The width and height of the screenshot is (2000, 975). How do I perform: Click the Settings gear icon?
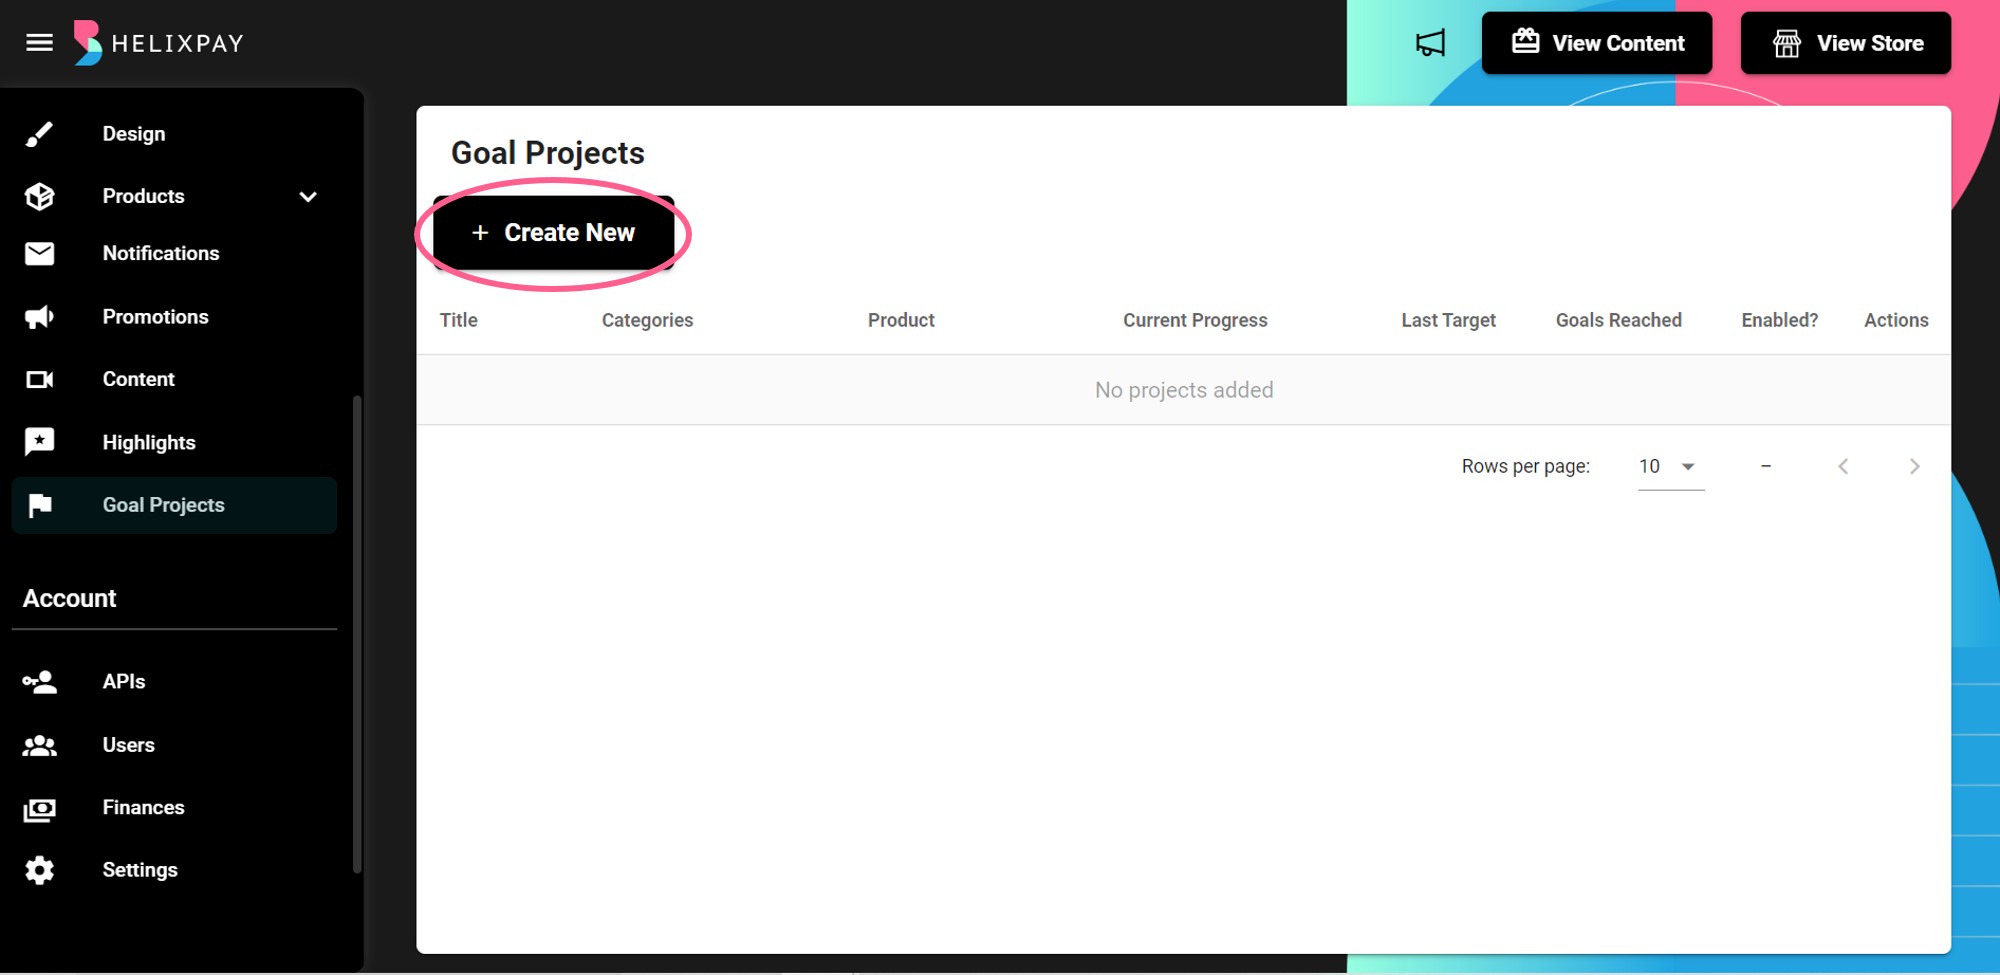click(x=39, y=870)
